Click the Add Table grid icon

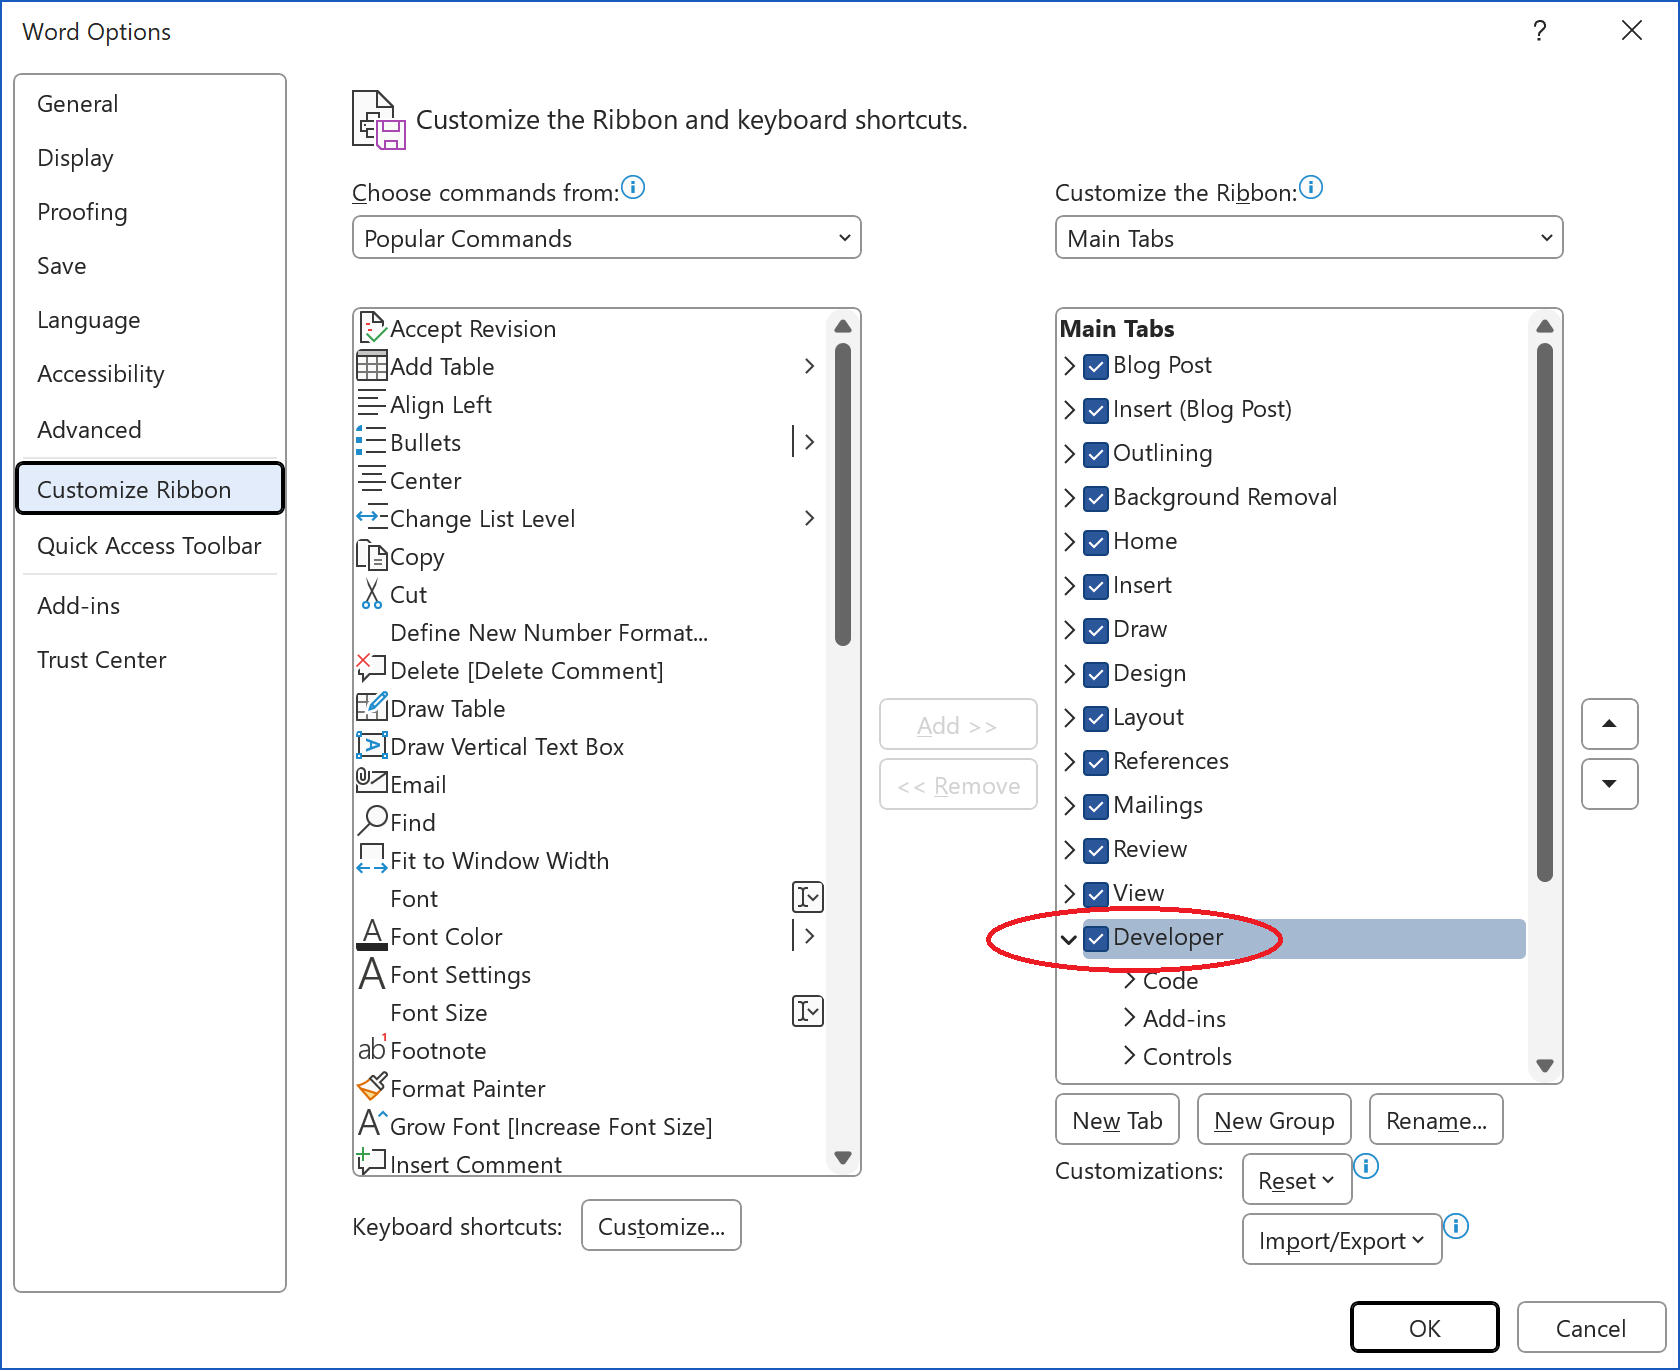click(372, 366)
